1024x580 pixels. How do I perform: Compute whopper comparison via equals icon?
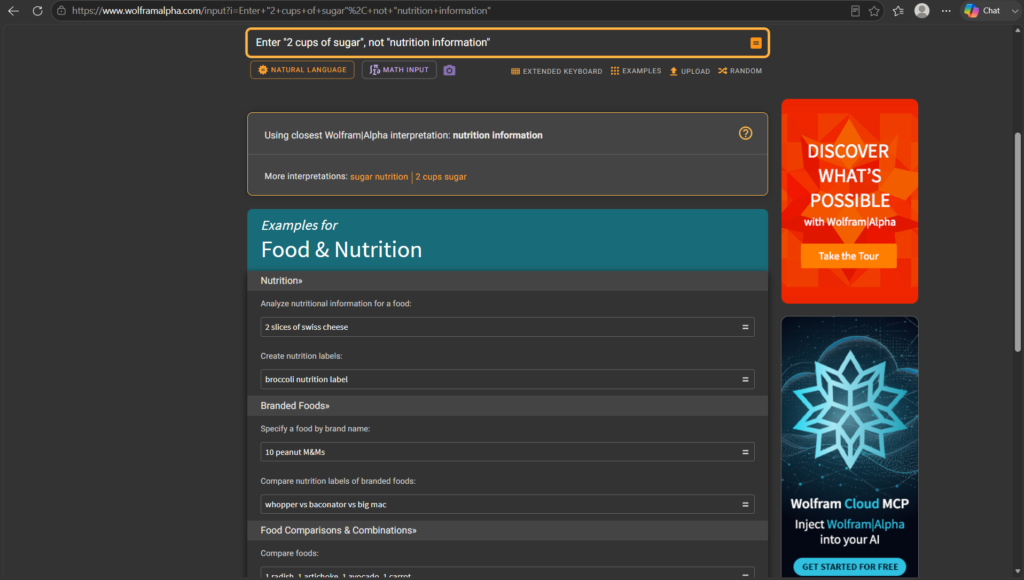point(745,504)
